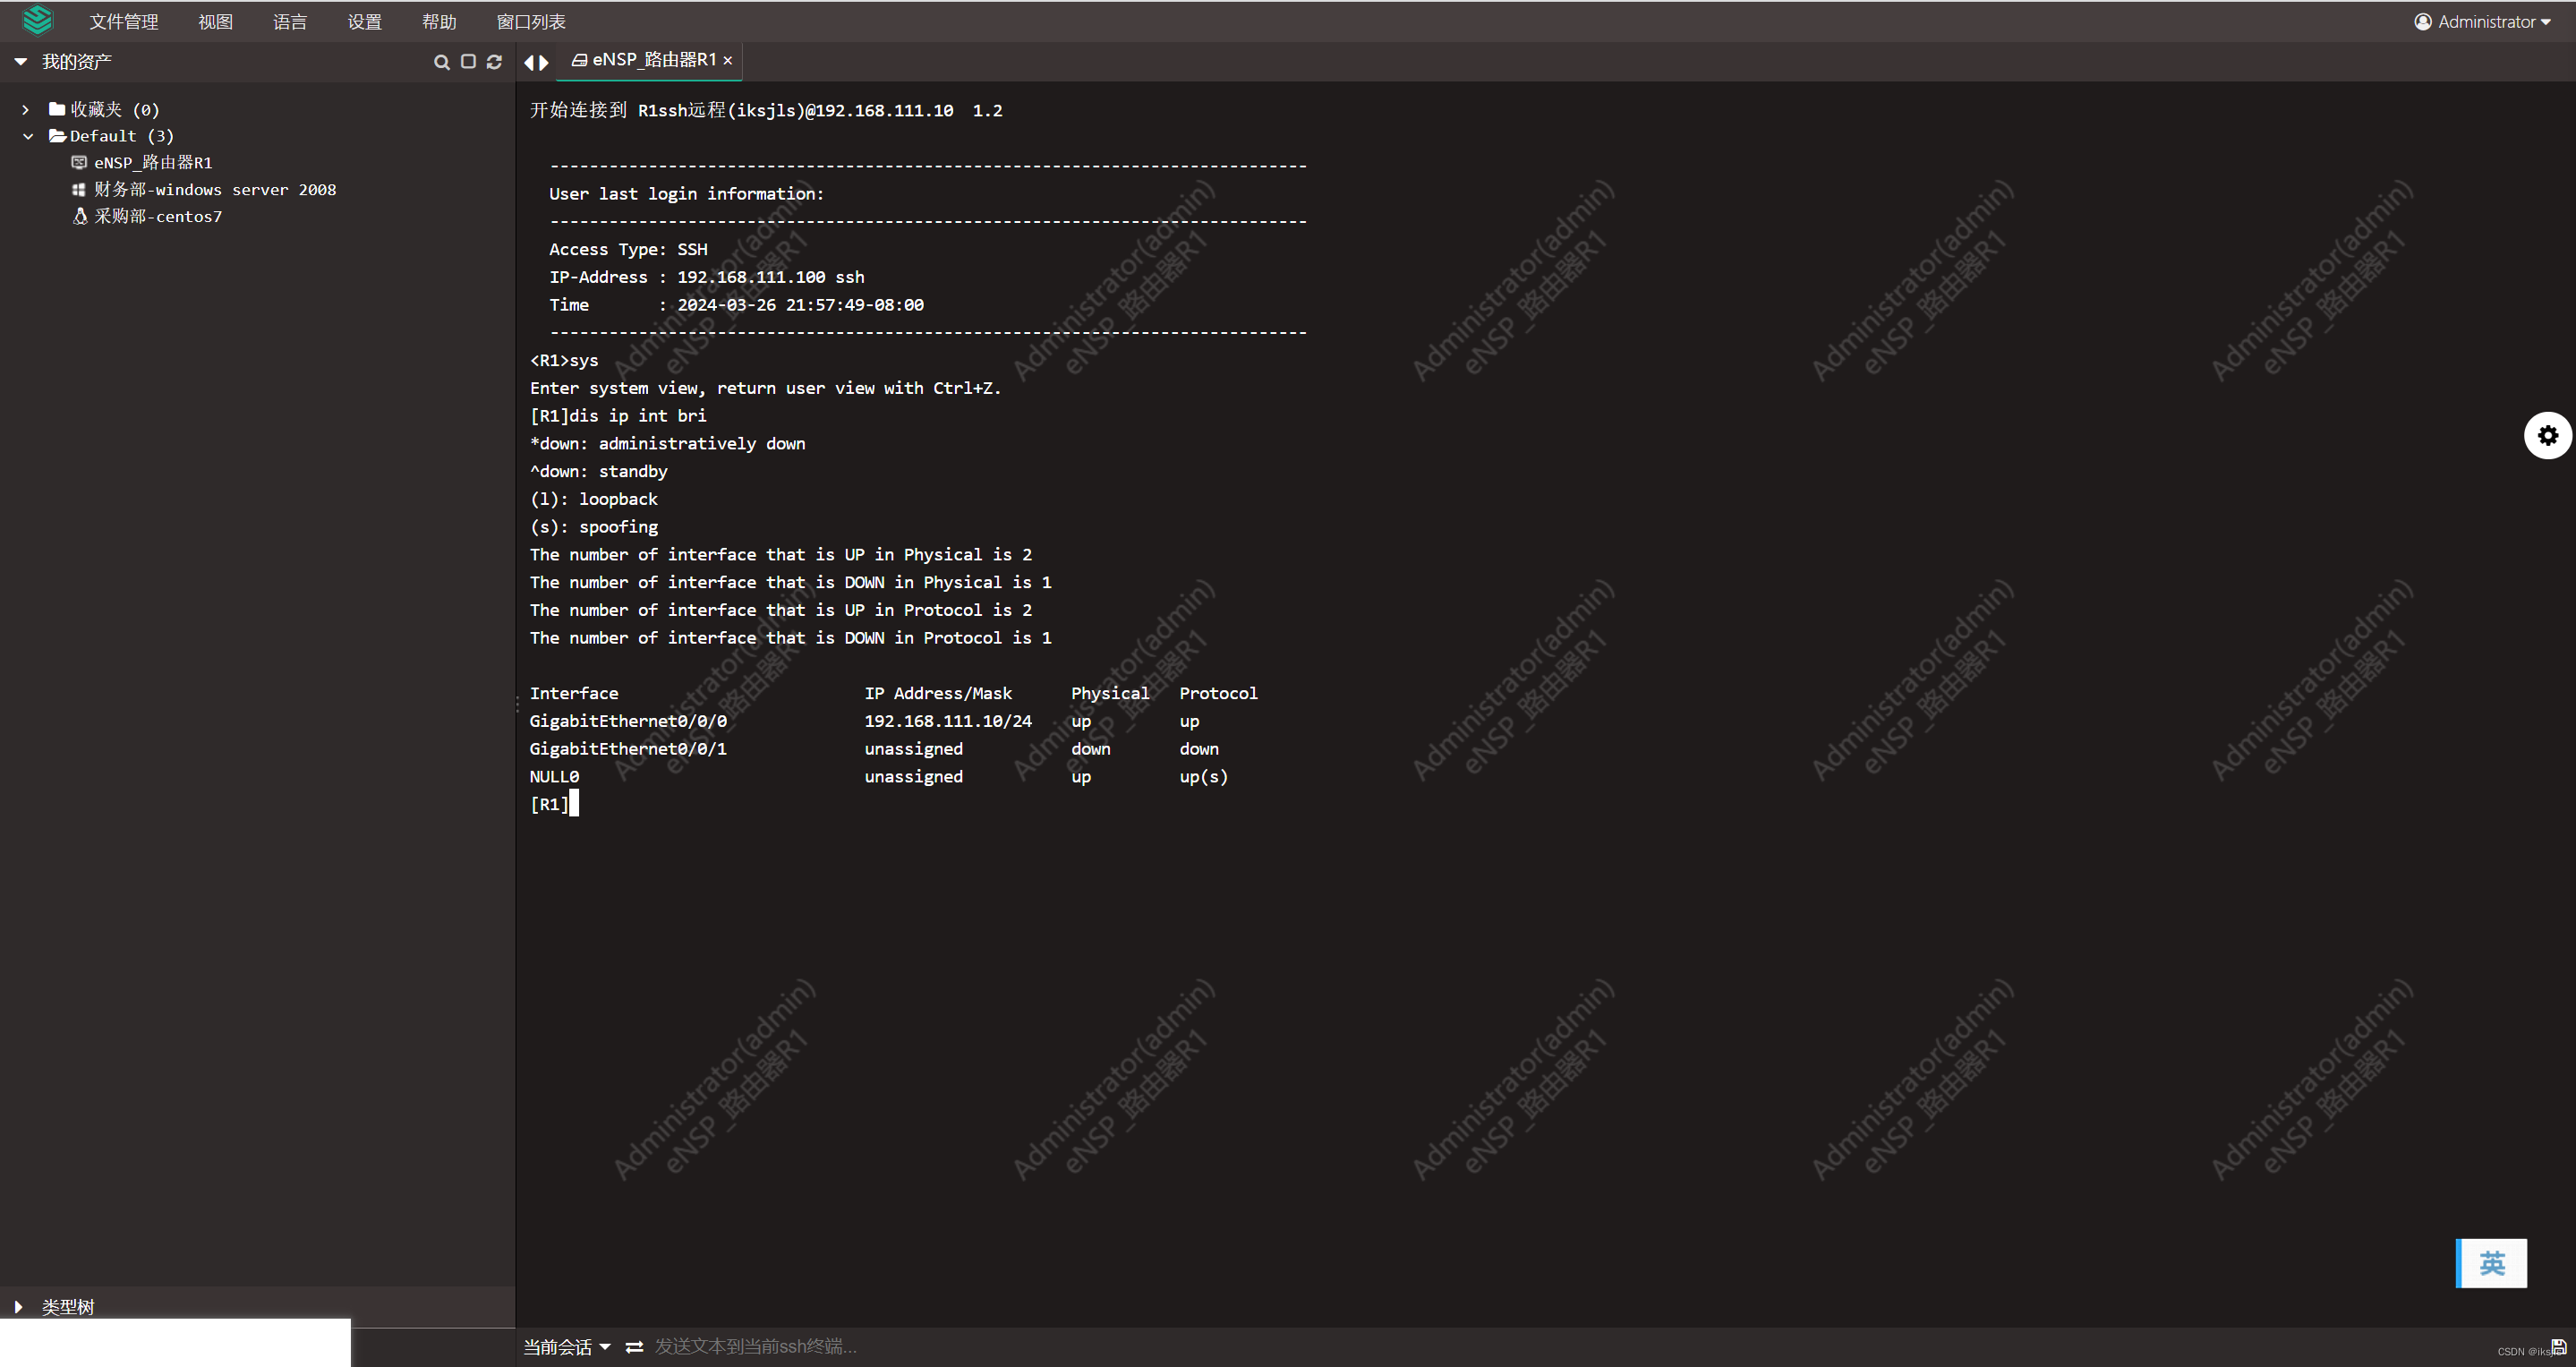Toggle the 英 input language indicator

[2491, 1262]
